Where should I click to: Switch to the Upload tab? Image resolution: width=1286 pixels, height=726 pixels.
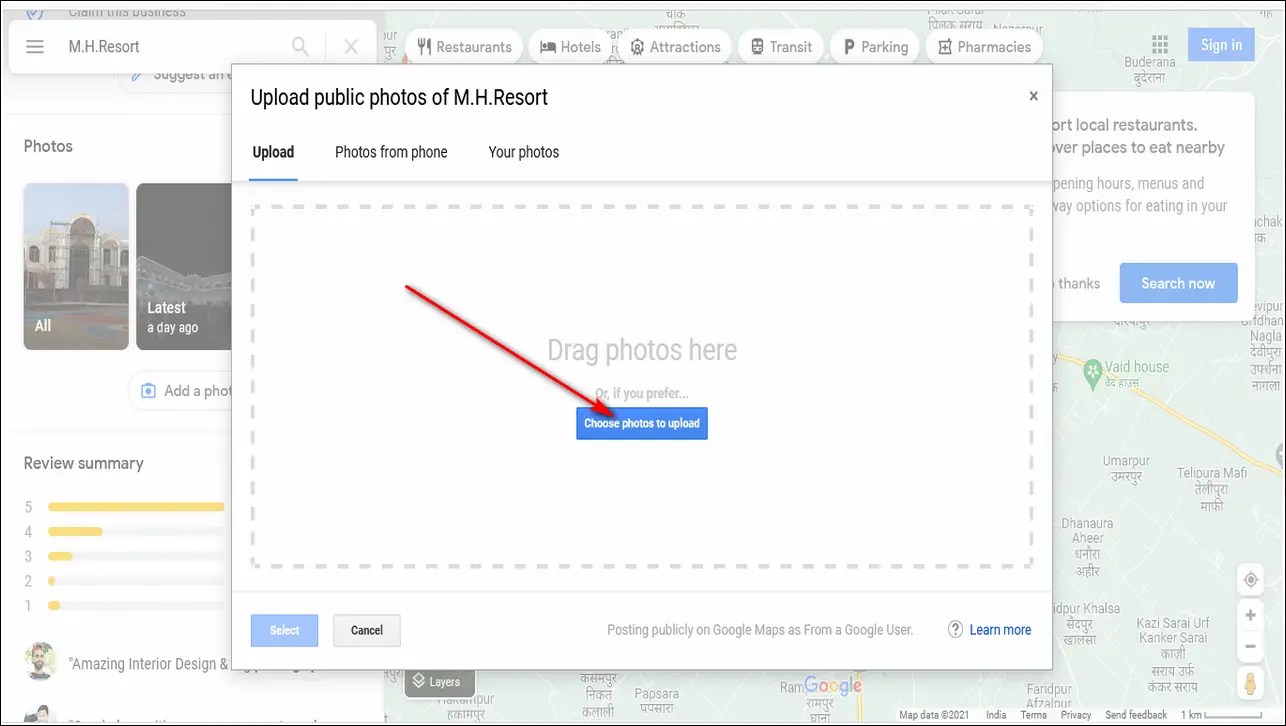pyautogui.click(x=273, y=153)
